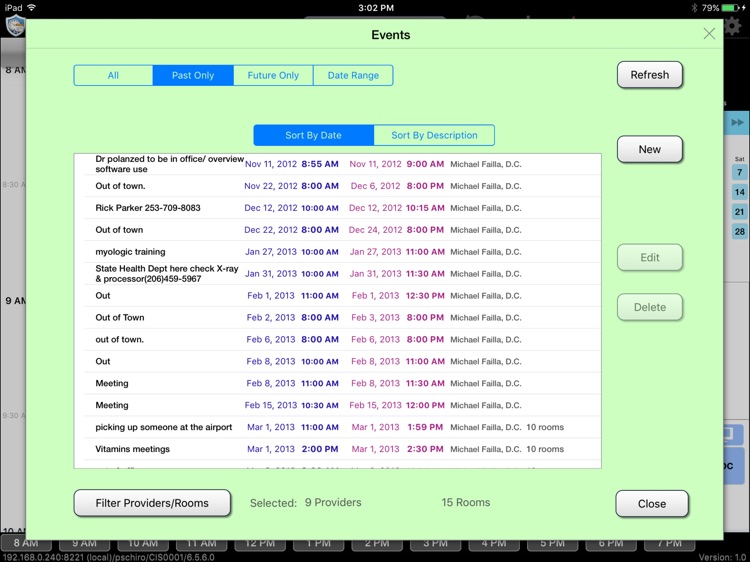750x562 pixels.
Task: Select the myologic training event
Action: [x=338, y=252]
